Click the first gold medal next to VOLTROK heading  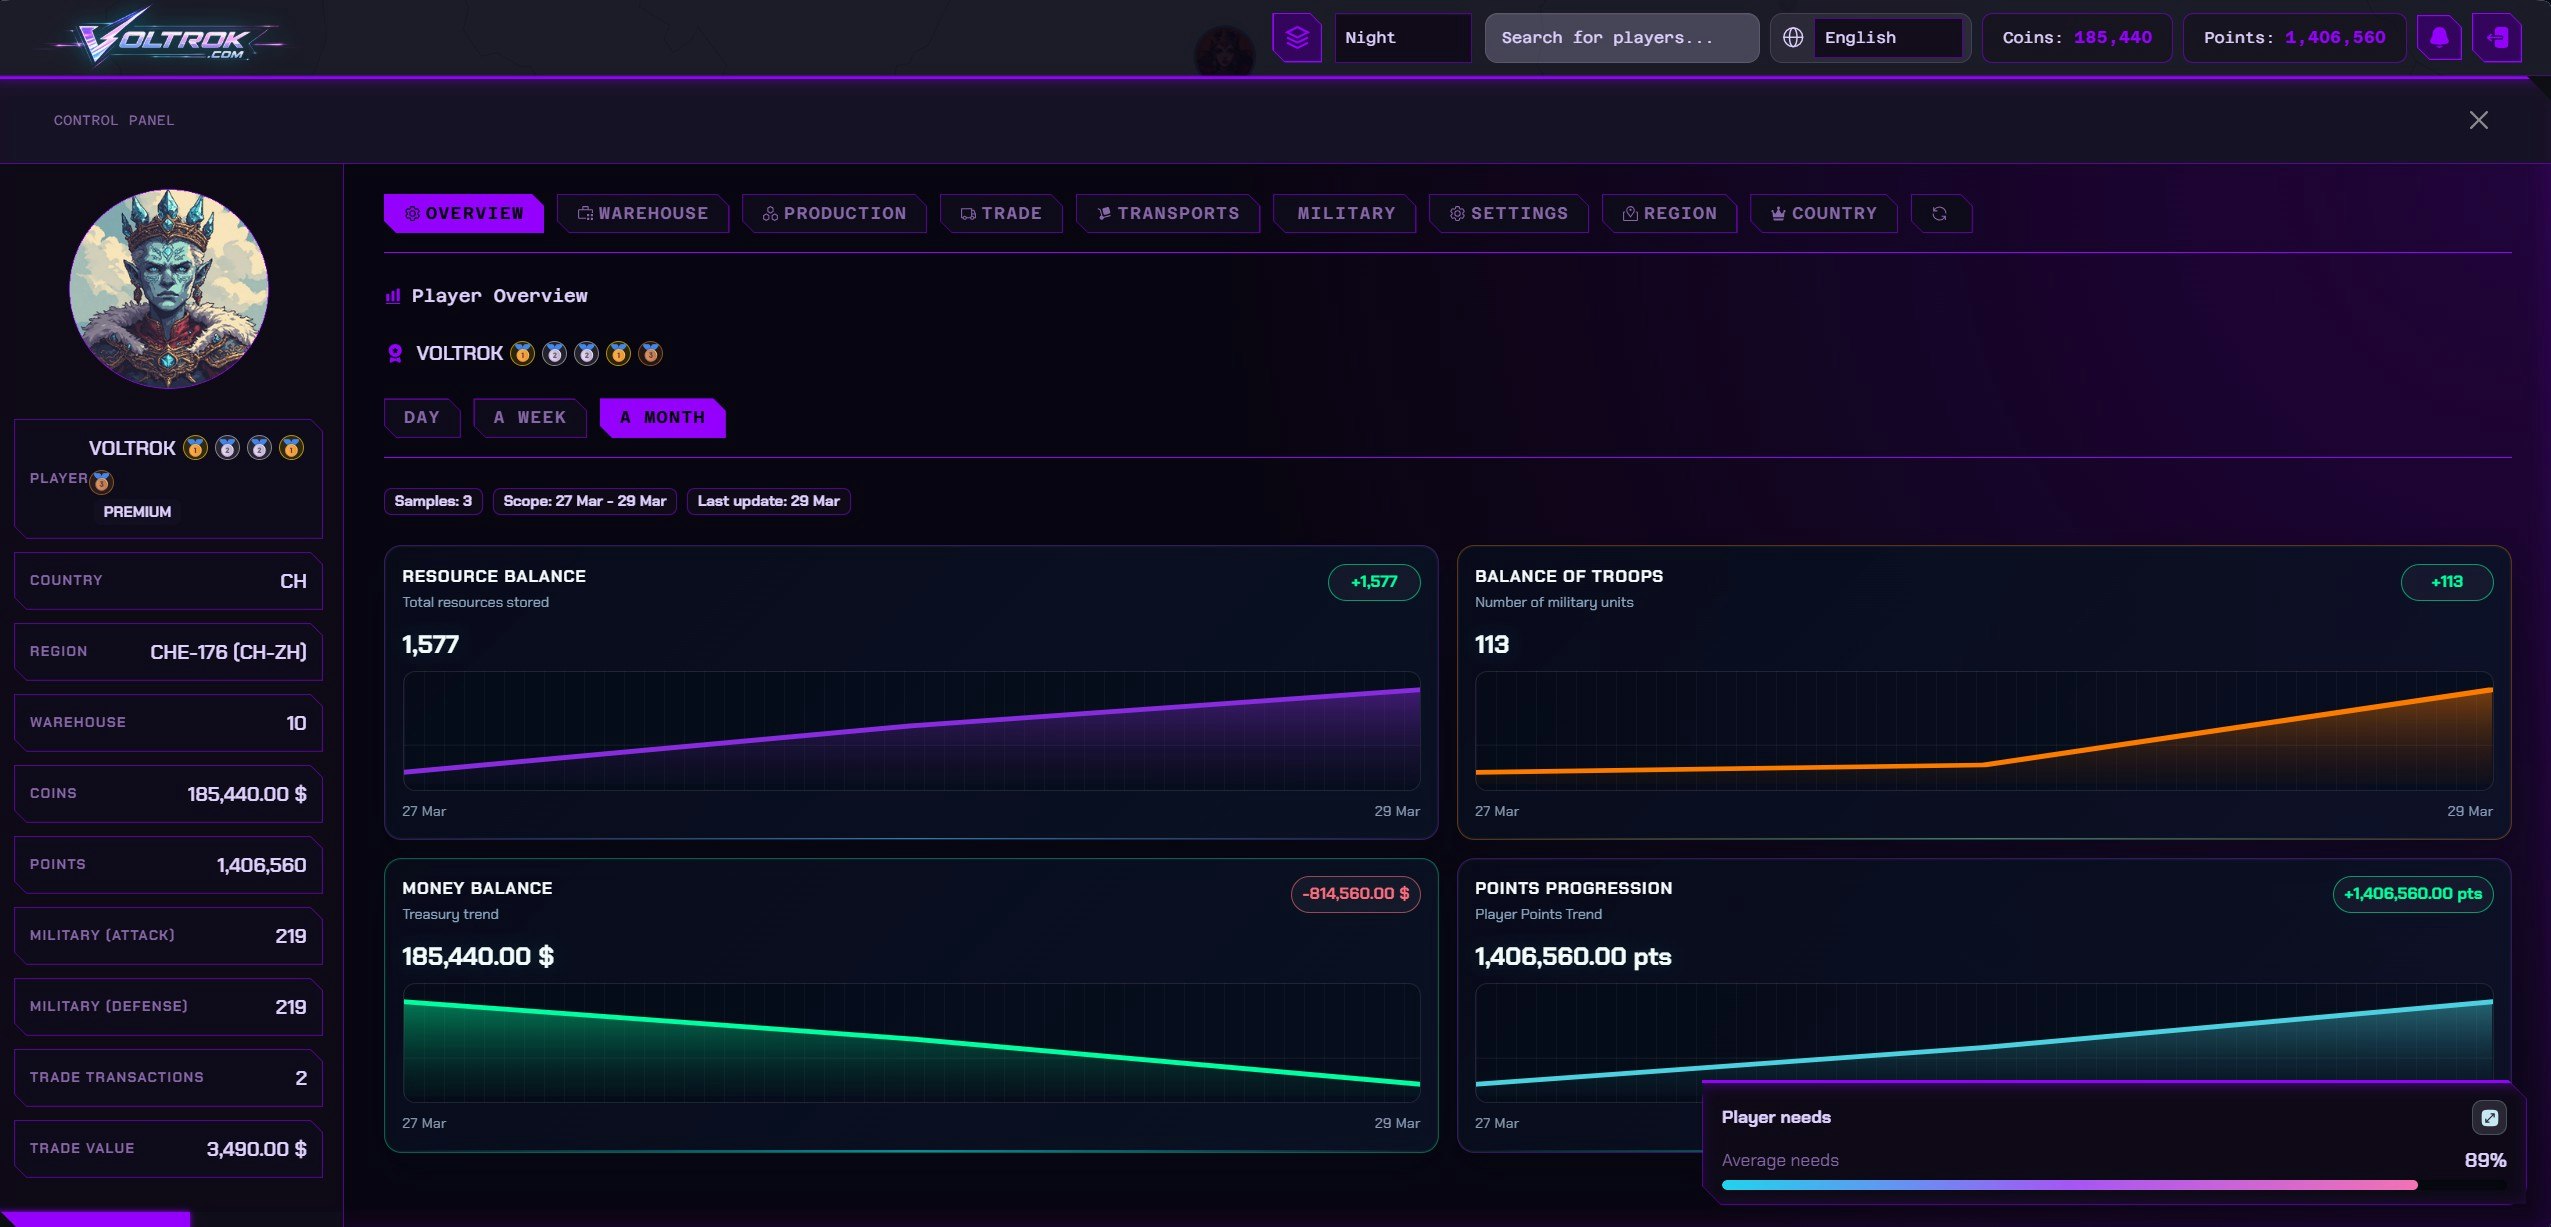pos(522,354)
